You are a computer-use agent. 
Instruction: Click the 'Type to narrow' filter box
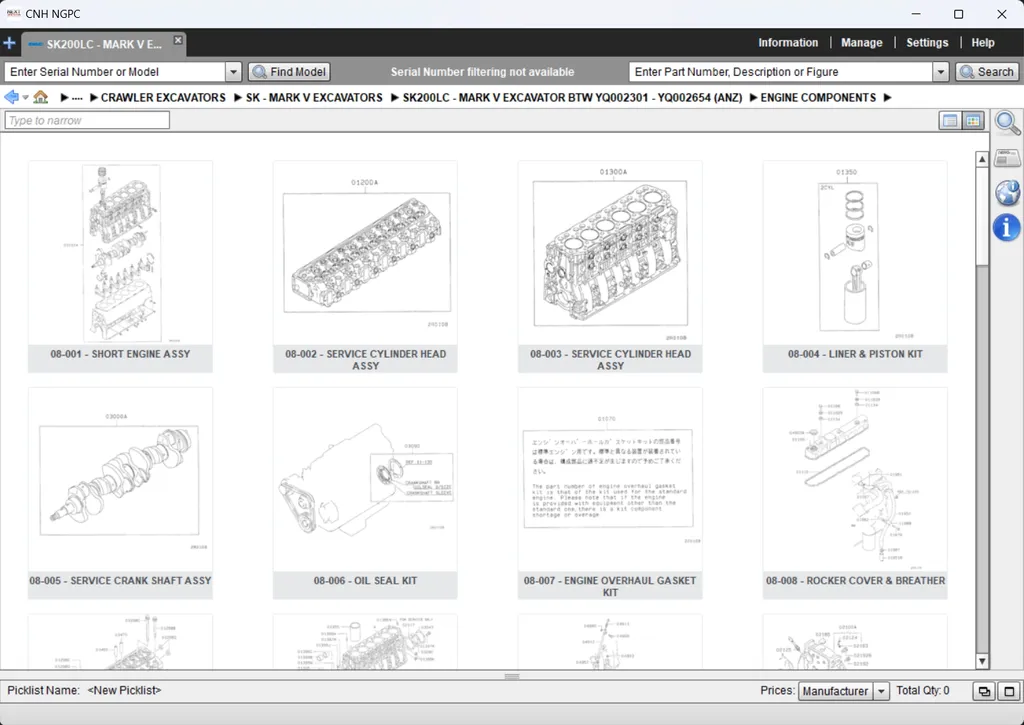click(87, 120)
